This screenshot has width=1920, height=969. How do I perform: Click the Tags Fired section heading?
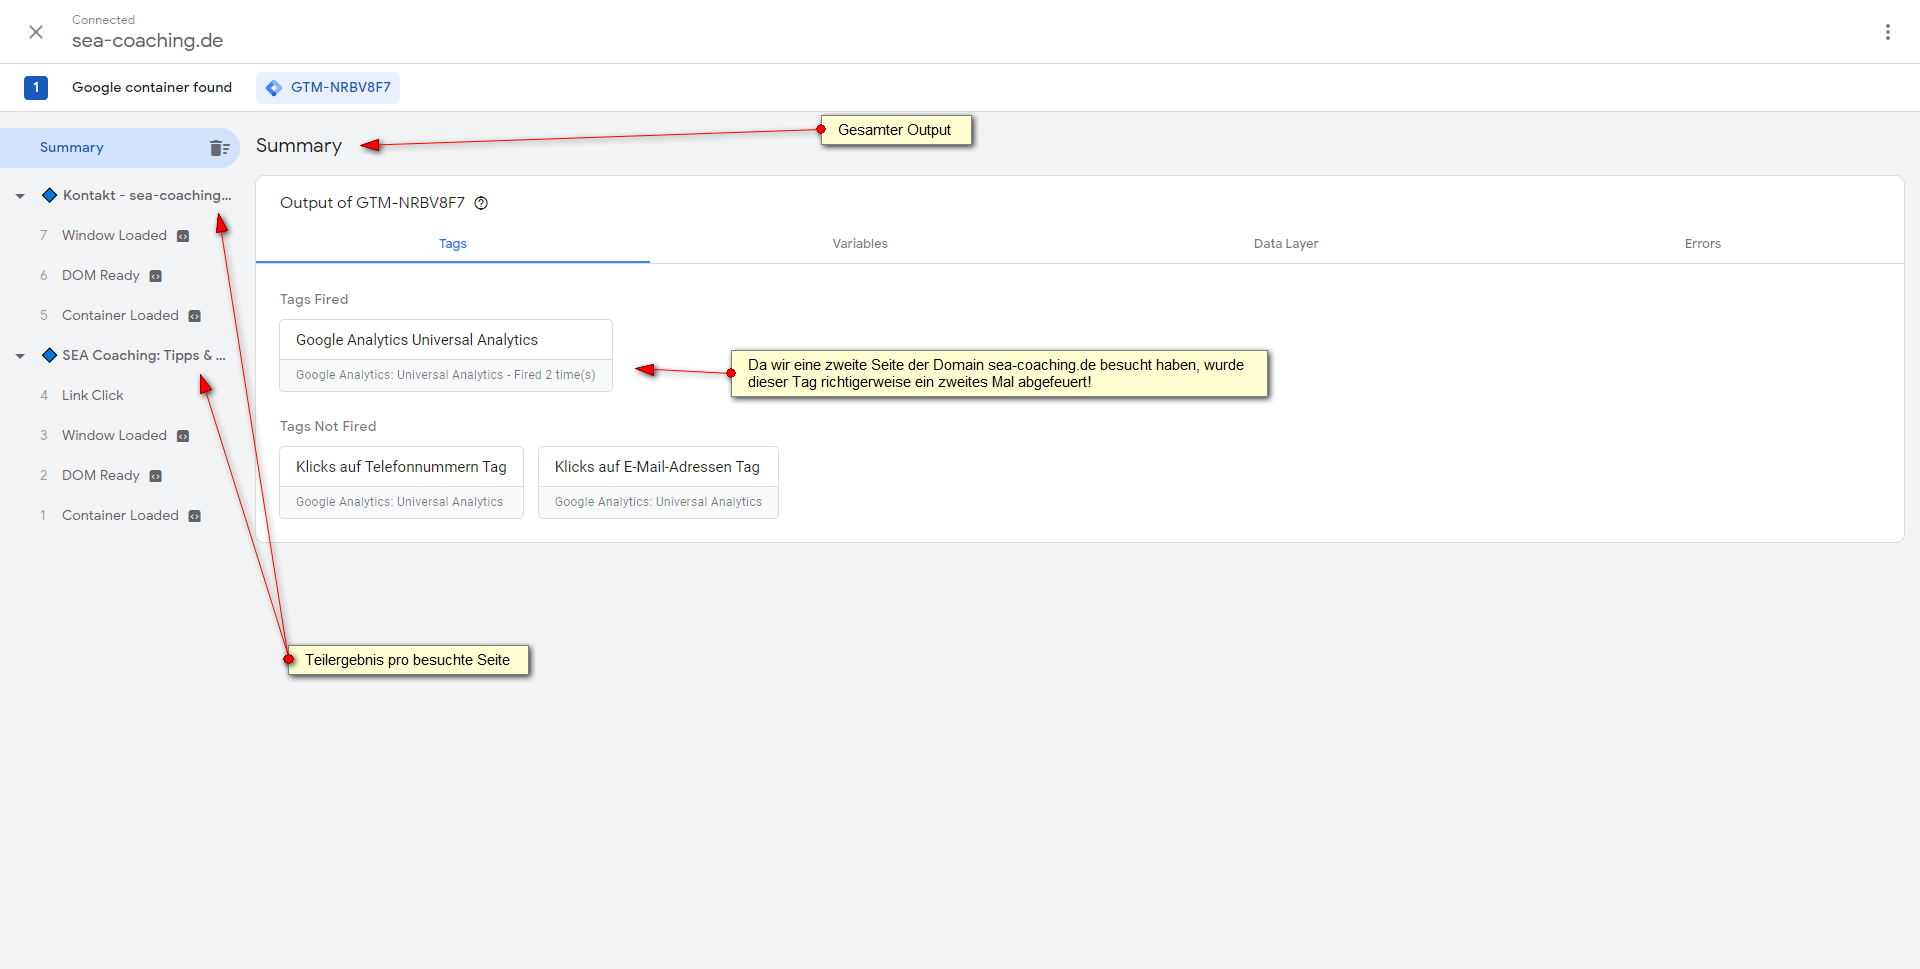click(314, 299)
